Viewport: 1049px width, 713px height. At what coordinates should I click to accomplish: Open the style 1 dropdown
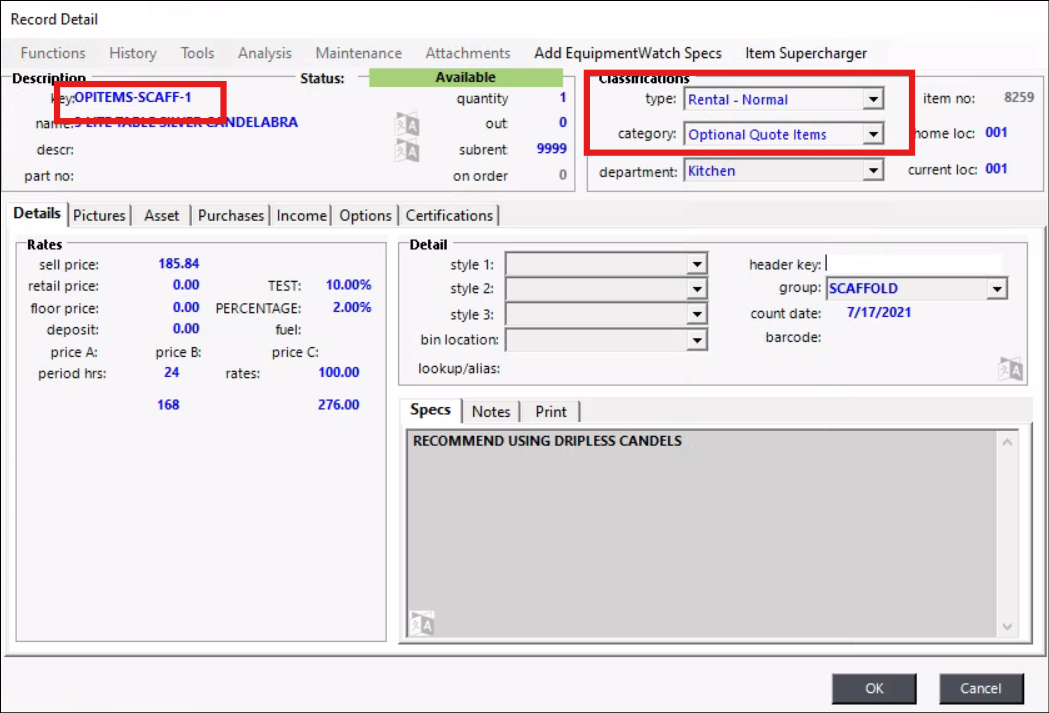coord(697,265)
